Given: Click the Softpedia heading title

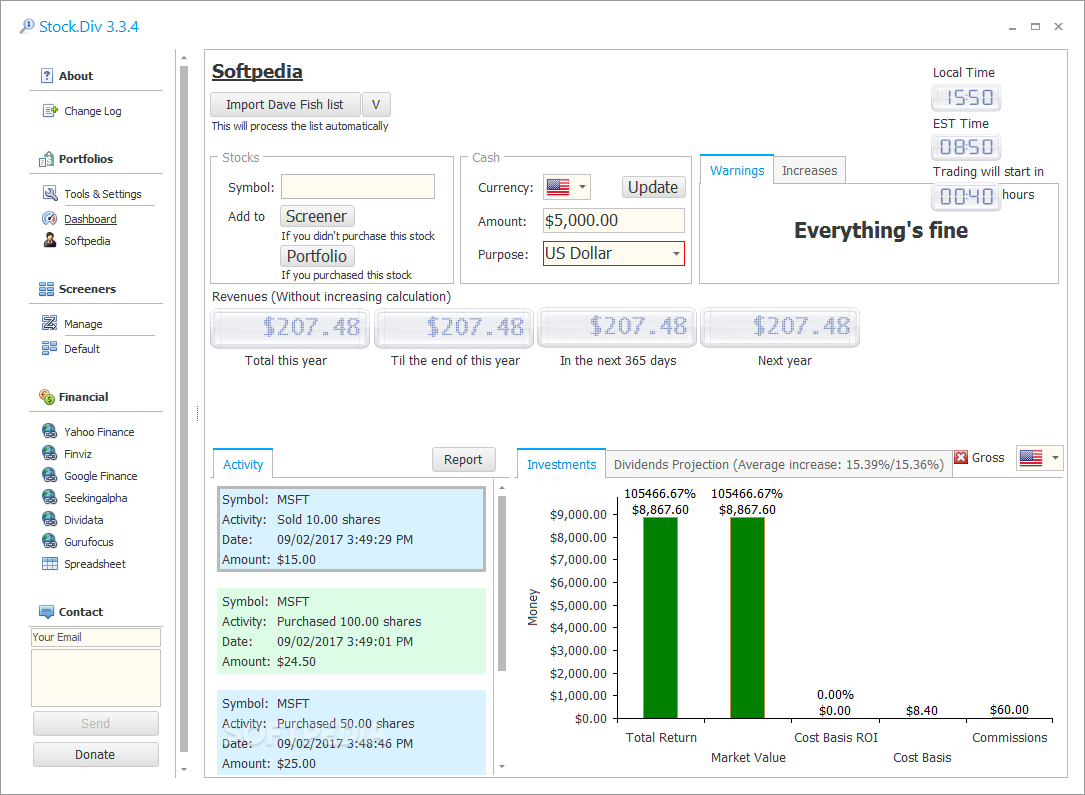Looking at the screenshot, I should tap(257, 71).
